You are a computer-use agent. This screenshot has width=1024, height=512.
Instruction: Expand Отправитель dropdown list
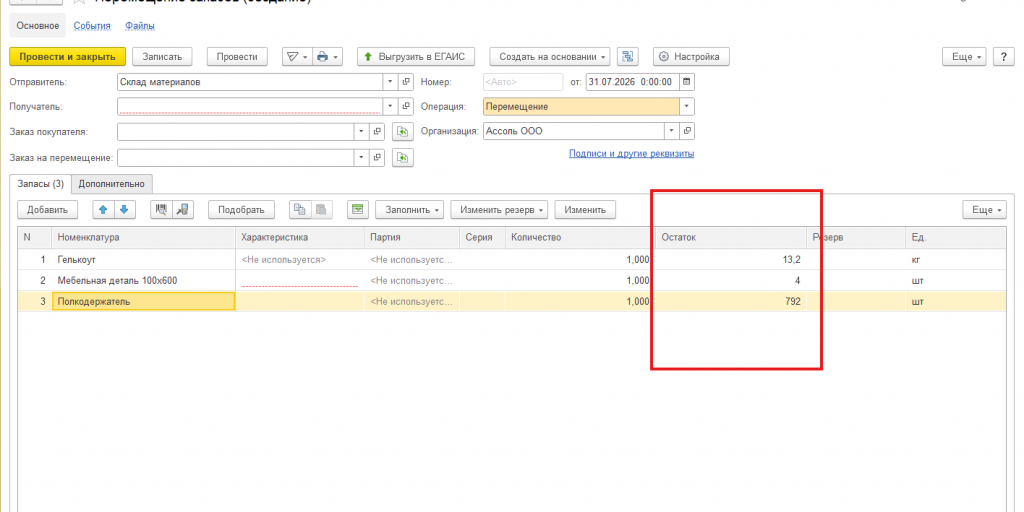(x=391, y=82)
